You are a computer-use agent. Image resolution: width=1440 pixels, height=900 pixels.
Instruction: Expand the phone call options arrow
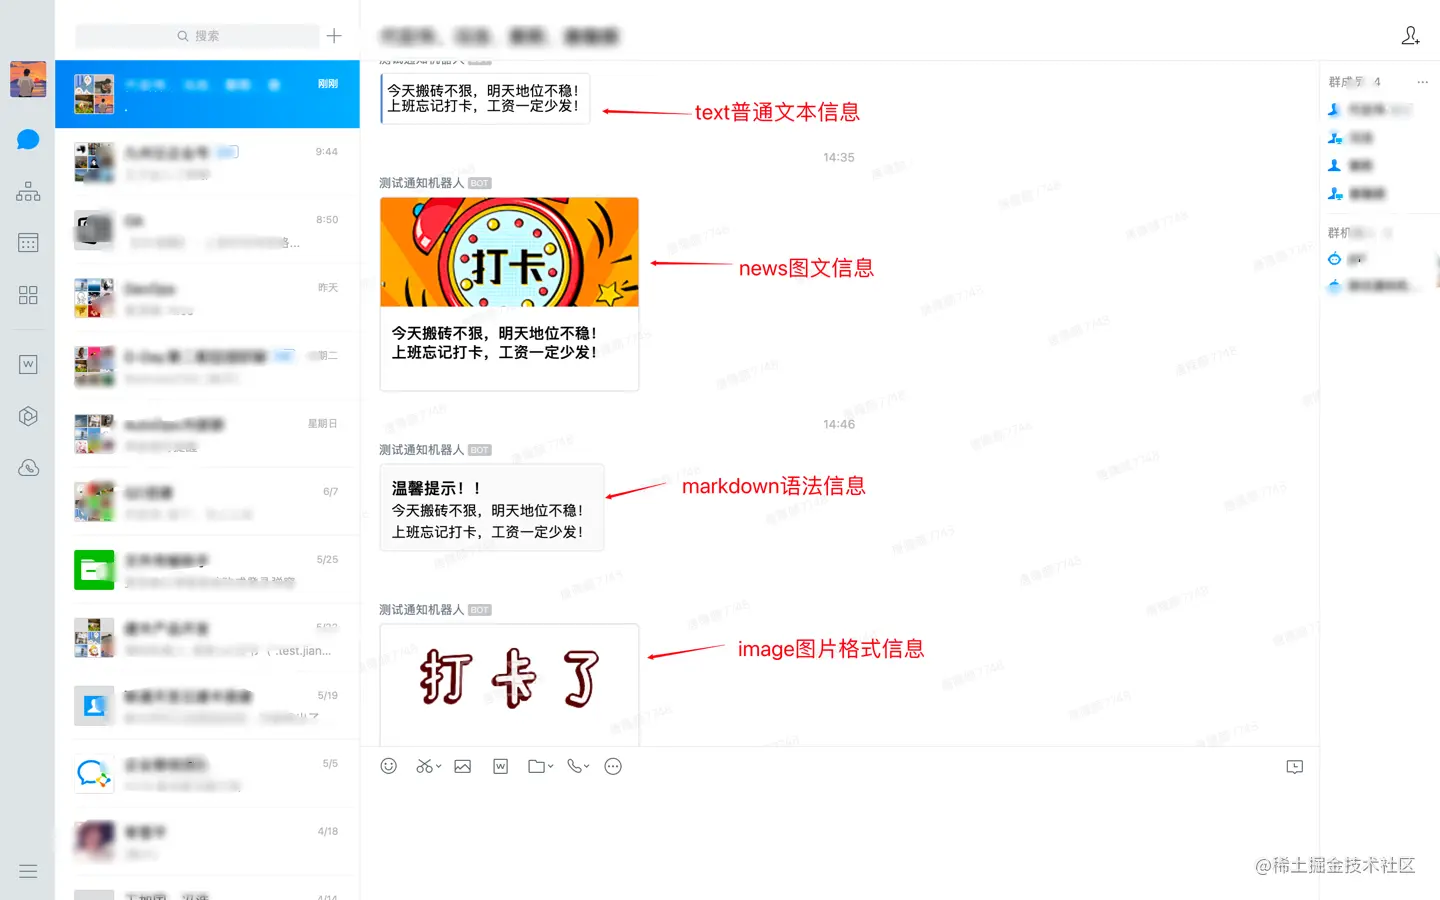point(587,766)
